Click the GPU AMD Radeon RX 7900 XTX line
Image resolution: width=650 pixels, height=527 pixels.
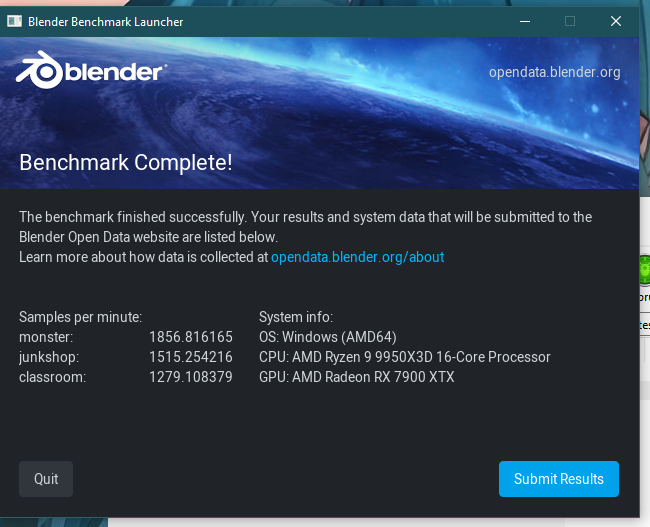(x=357, y=377)
